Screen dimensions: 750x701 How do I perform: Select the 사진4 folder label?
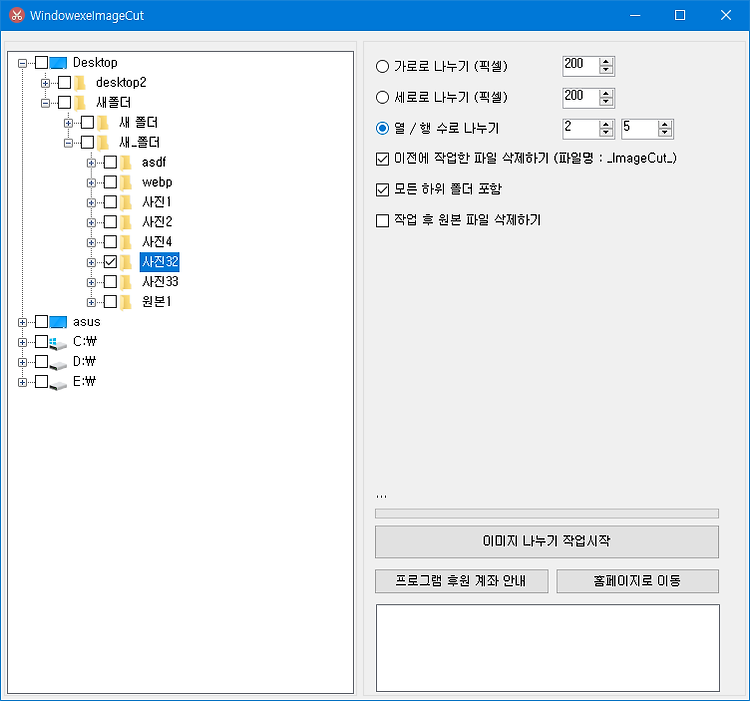[x=157, y=242]
